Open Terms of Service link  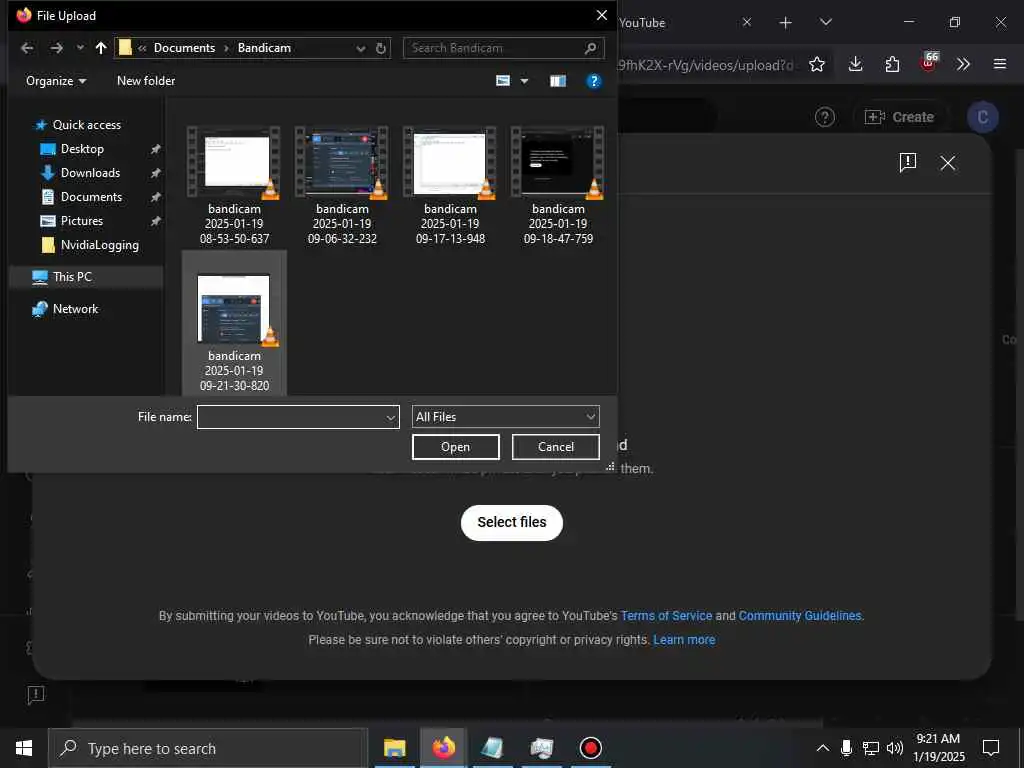666,616
